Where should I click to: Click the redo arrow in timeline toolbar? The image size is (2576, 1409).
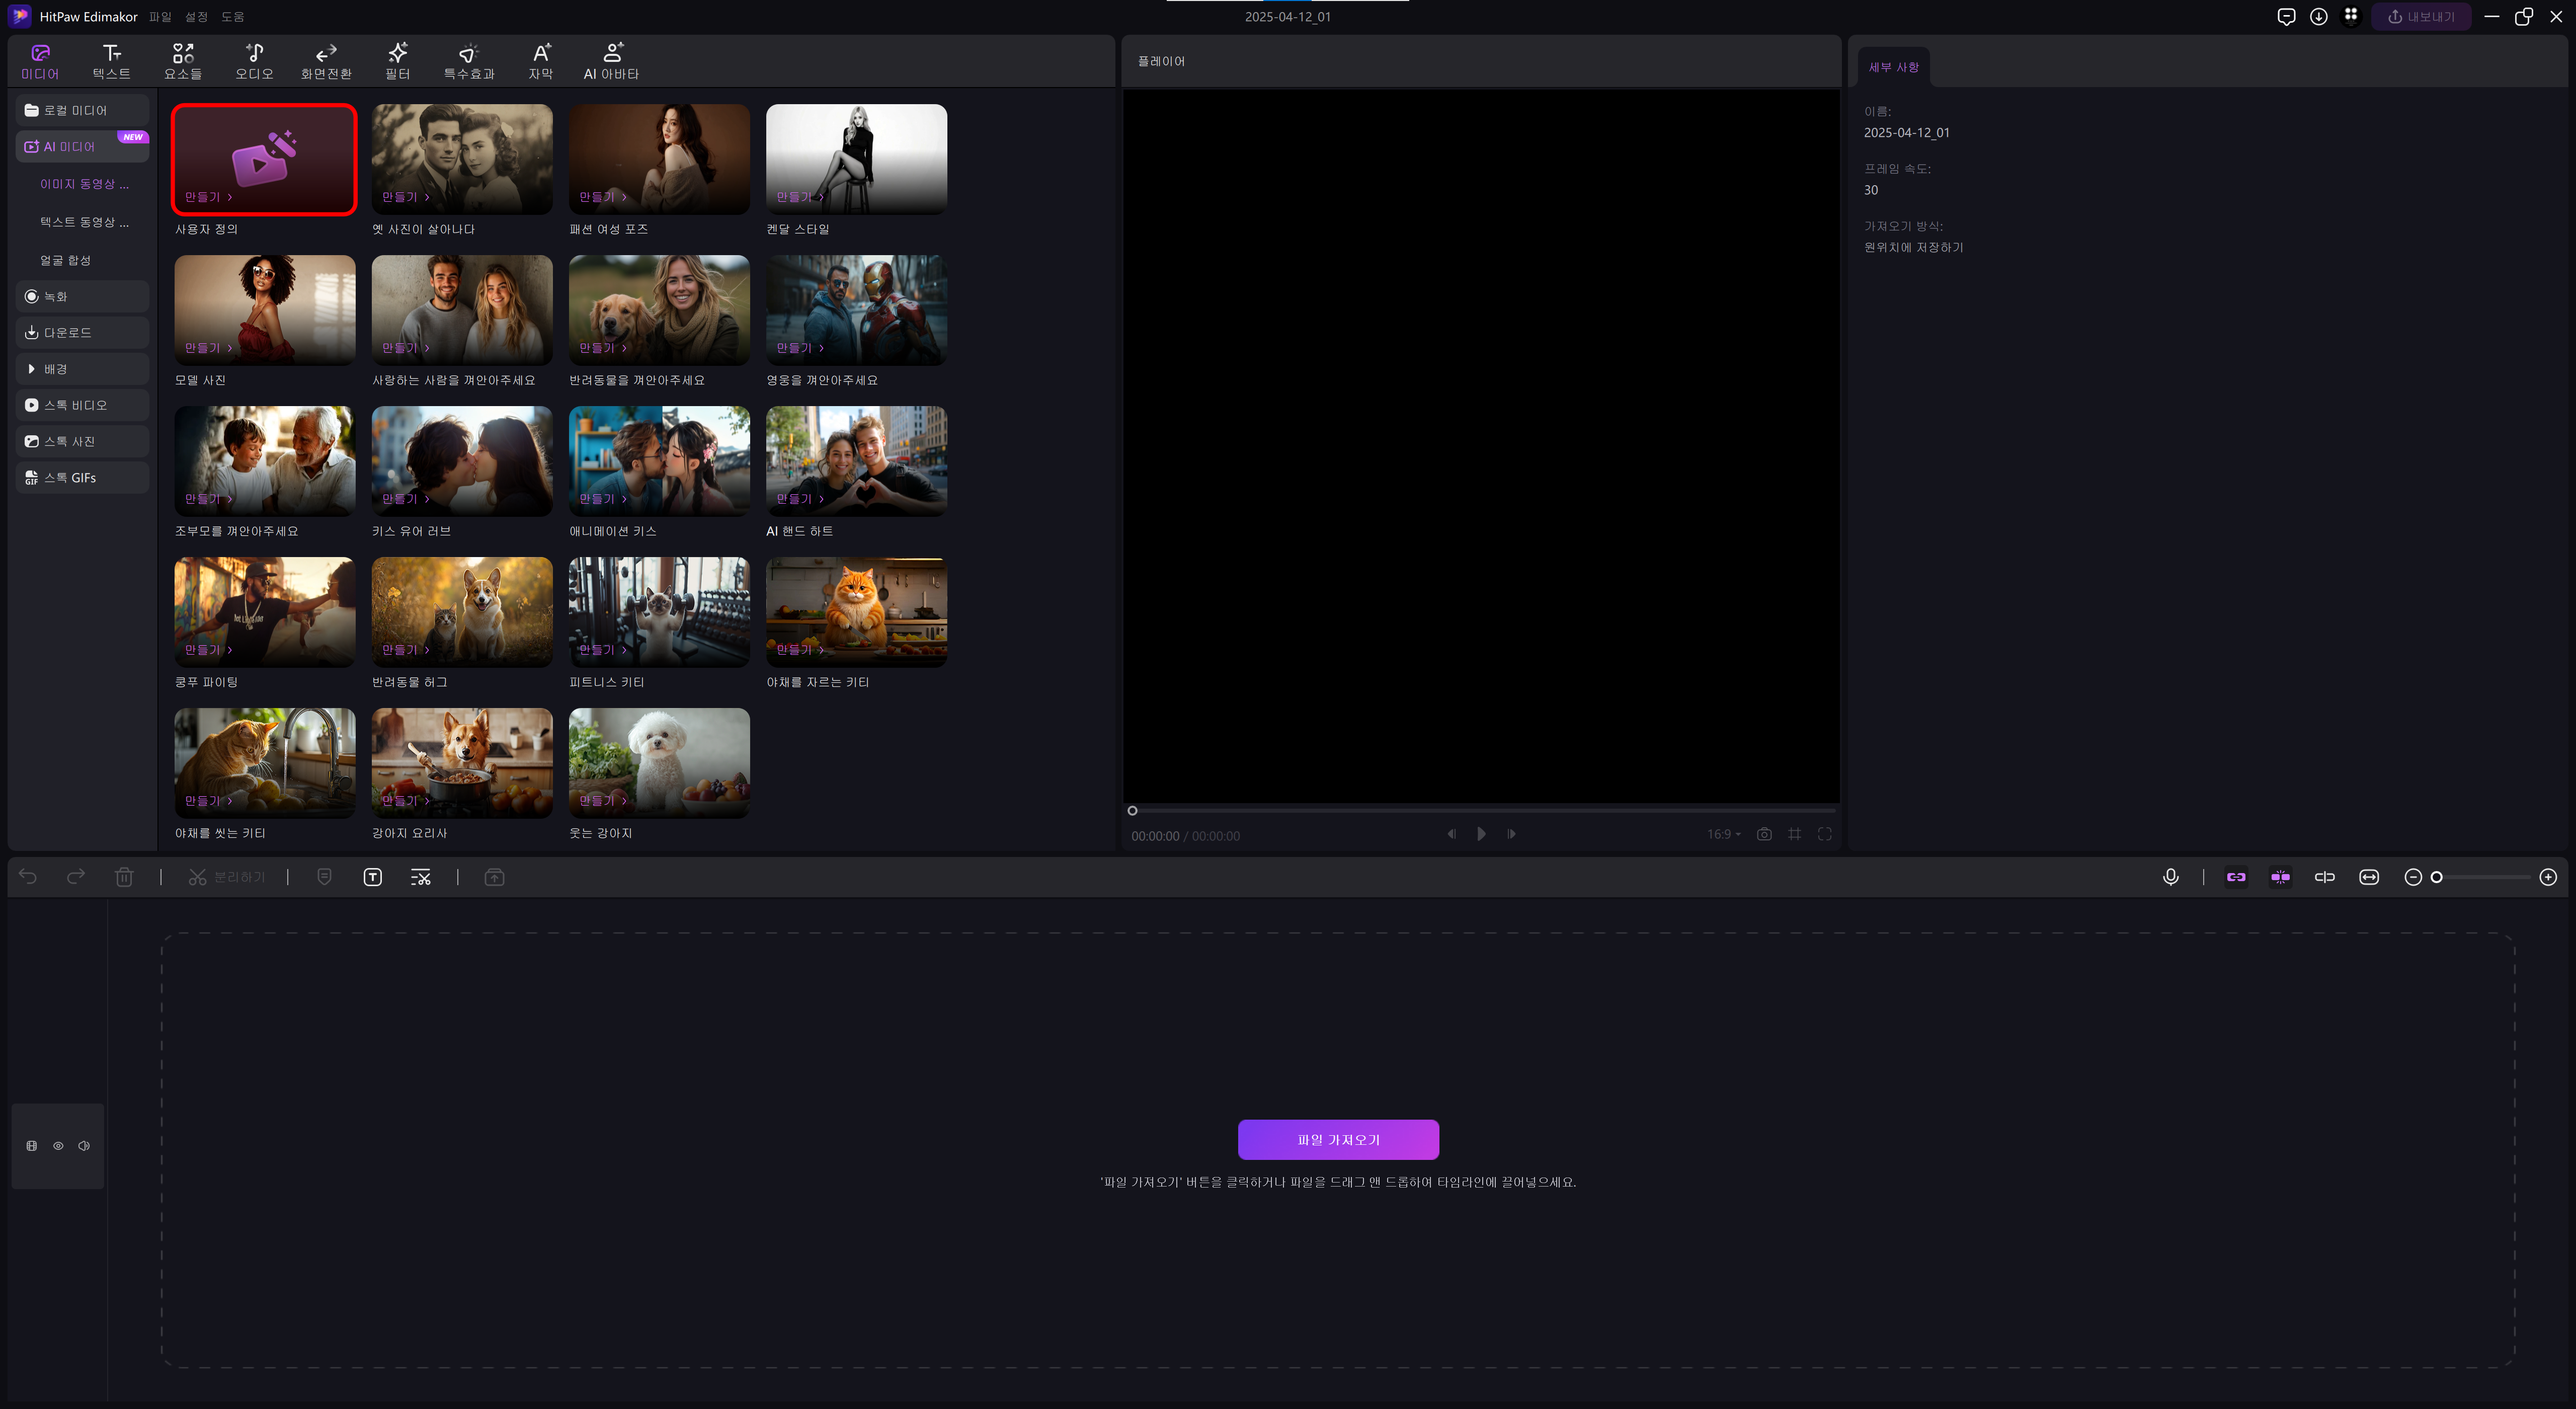pos(76,877)
